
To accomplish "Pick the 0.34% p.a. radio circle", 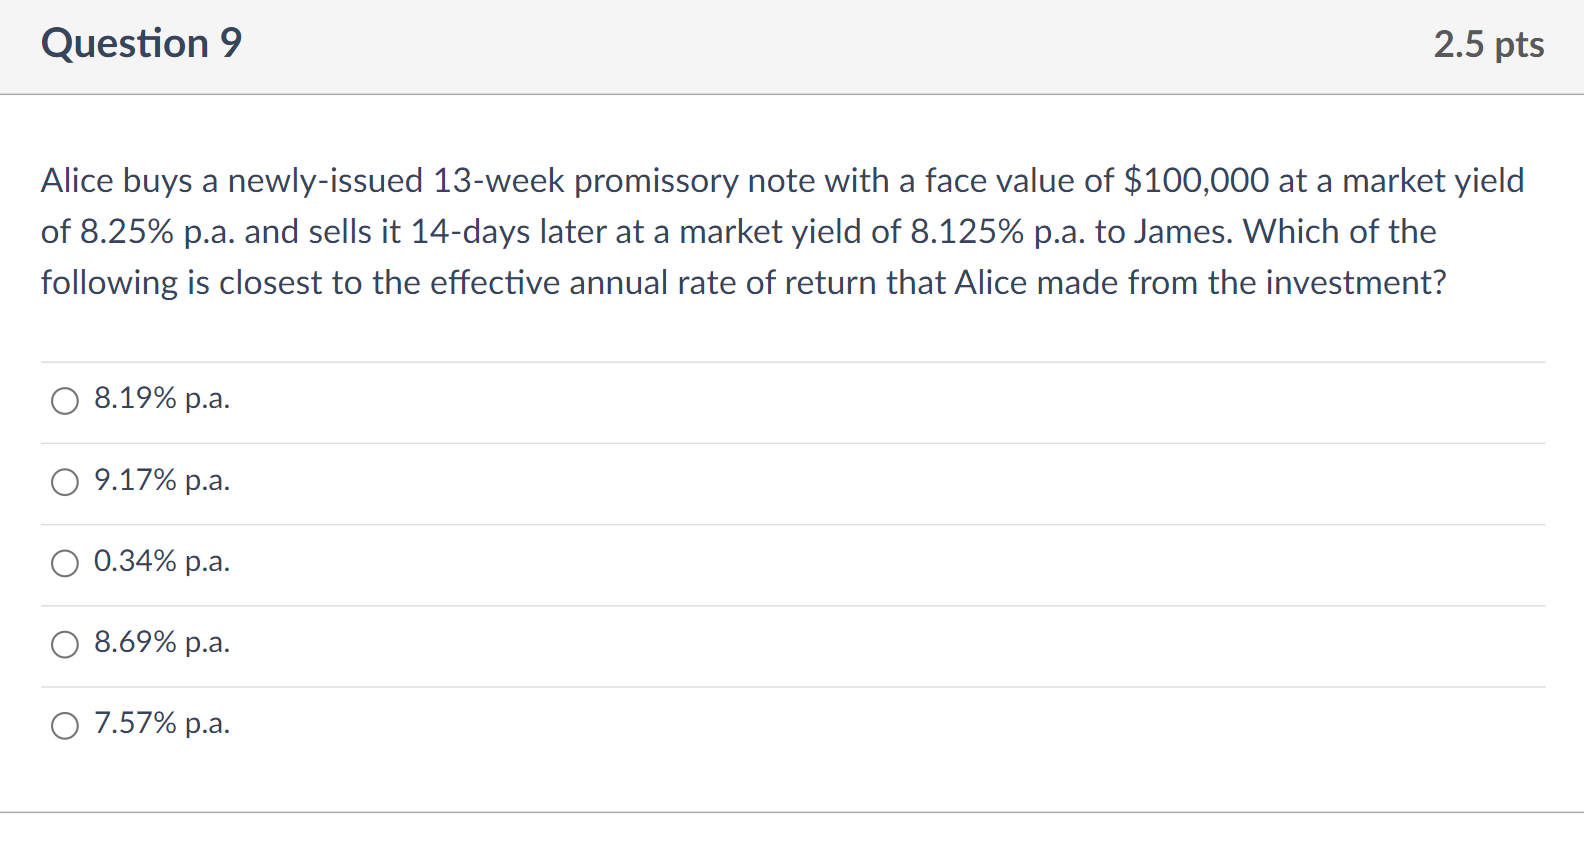I will [x=65, y=563].
